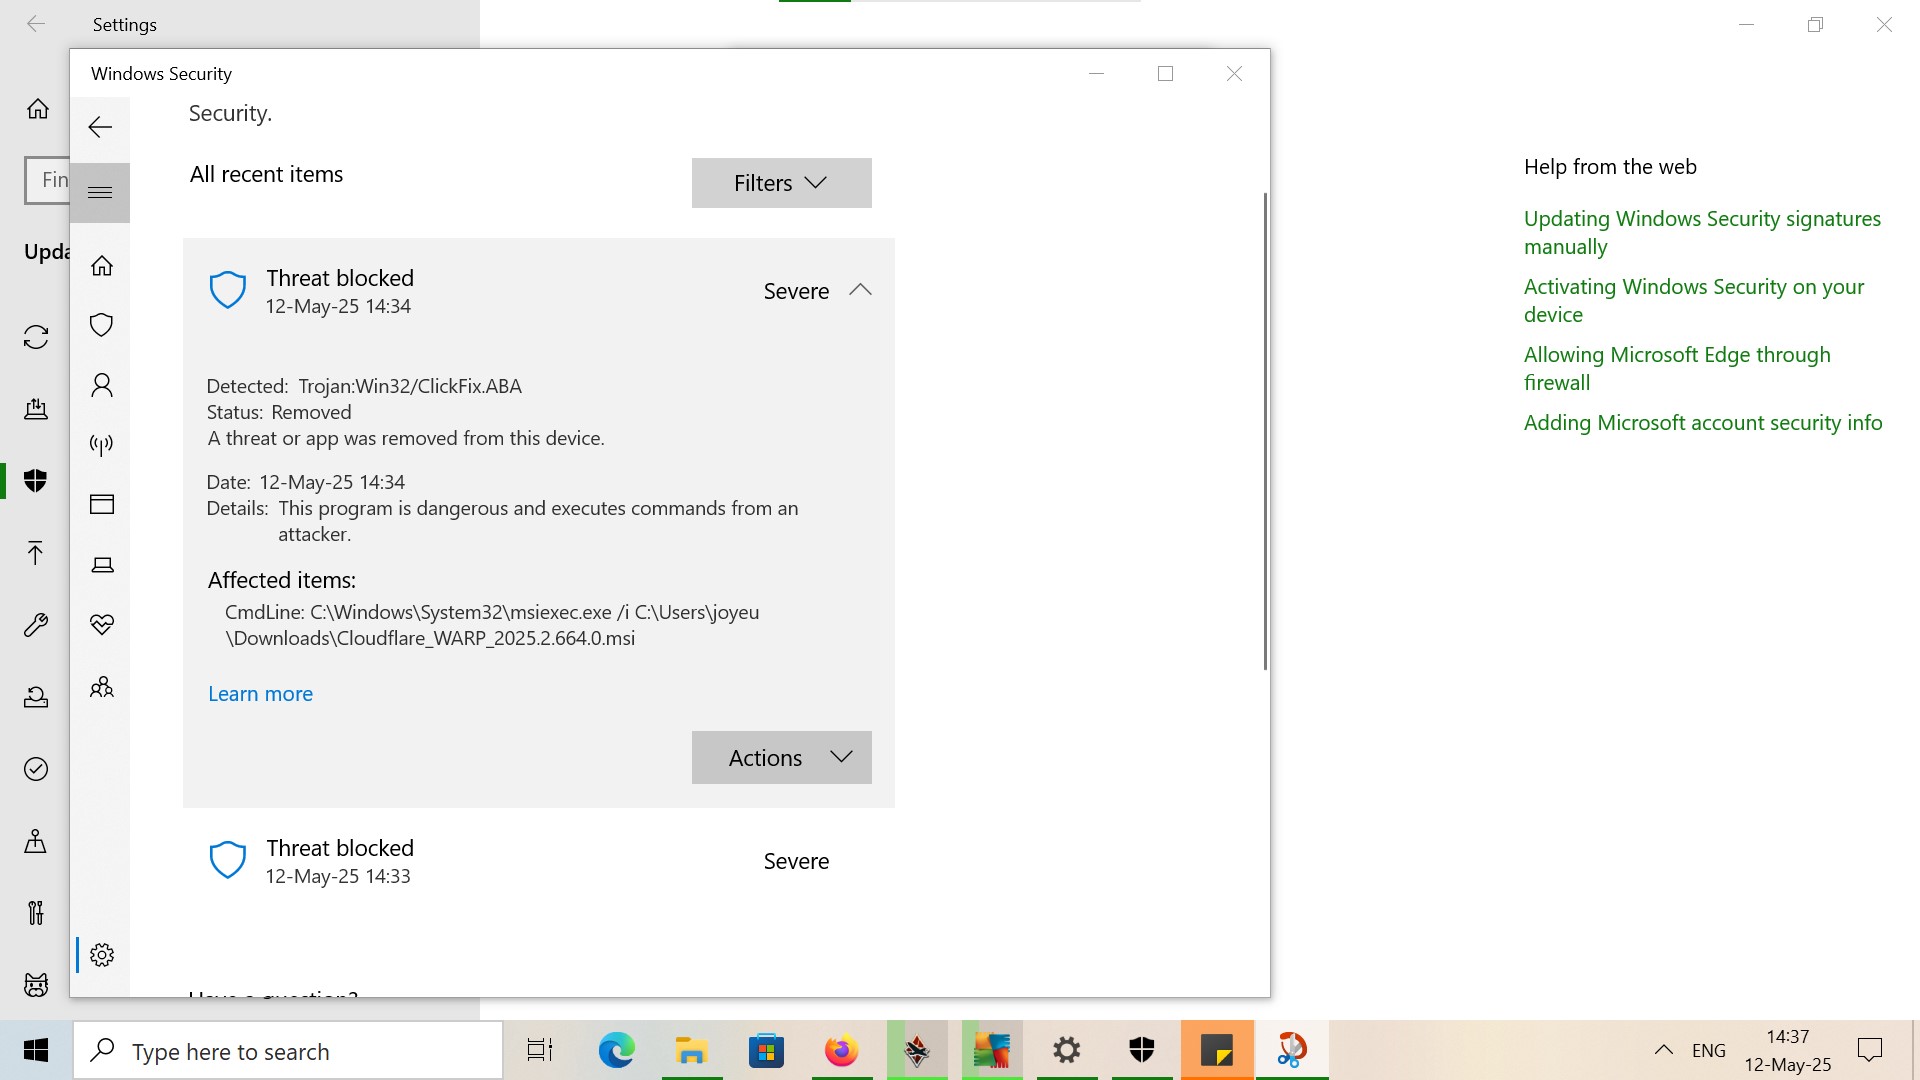This screenshot has width=1920, height=1080.
Task: Open Device security laptop icon
Action: pyautogui.click(x=101, y=565)
